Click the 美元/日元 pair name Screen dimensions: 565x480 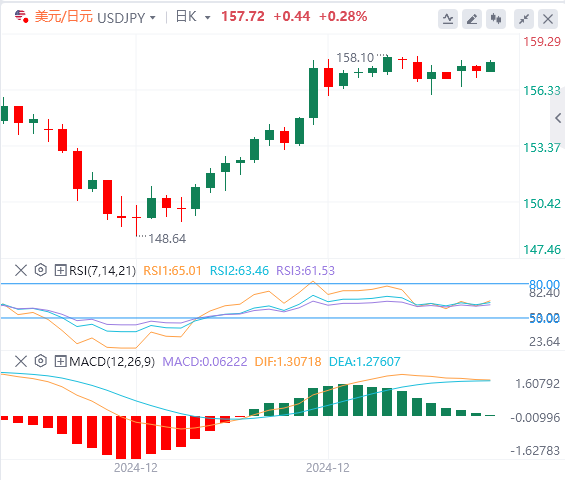click(x=63, y=17)
